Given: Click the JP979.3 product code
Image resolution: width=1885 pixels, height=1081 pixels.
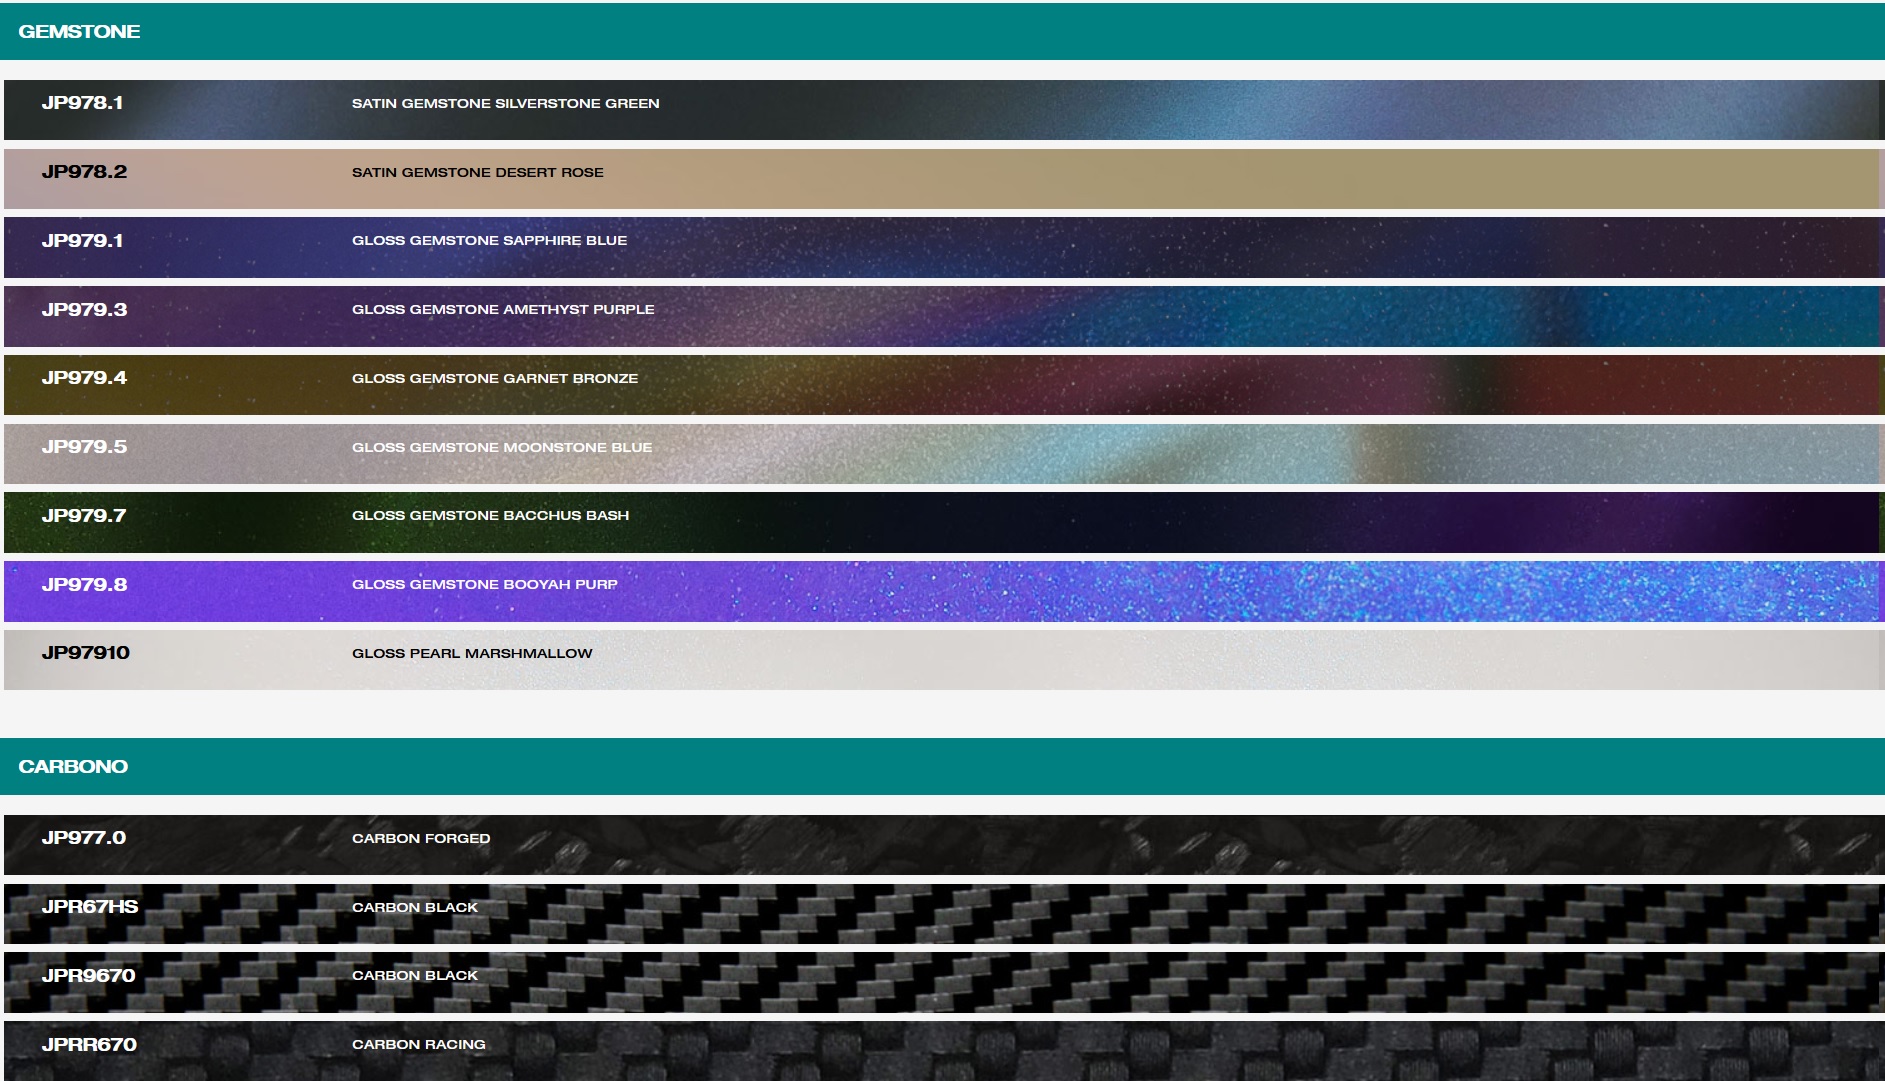Looking at the screenshot, I should [85, 310].
